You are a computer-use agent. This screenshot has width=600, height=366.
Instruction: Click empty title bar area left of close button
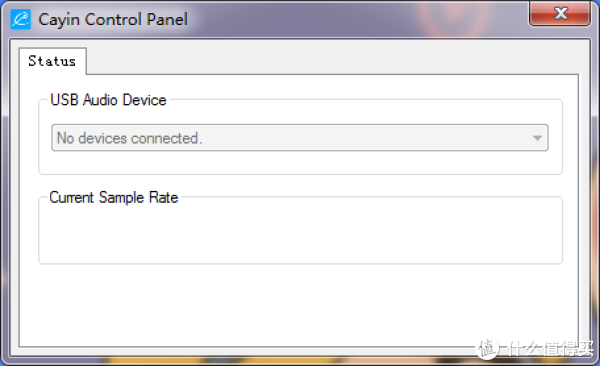tap(356, 19)
